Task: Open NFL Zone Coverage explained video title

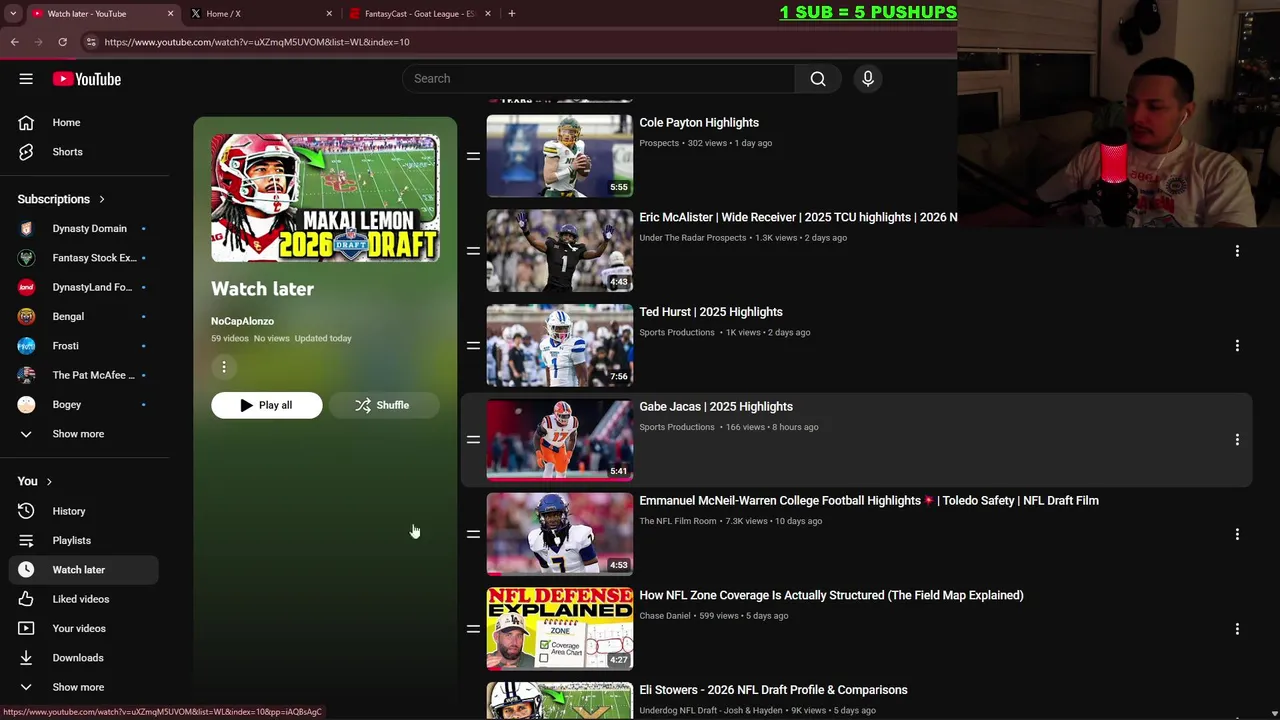Action: [x=831, y=595]
